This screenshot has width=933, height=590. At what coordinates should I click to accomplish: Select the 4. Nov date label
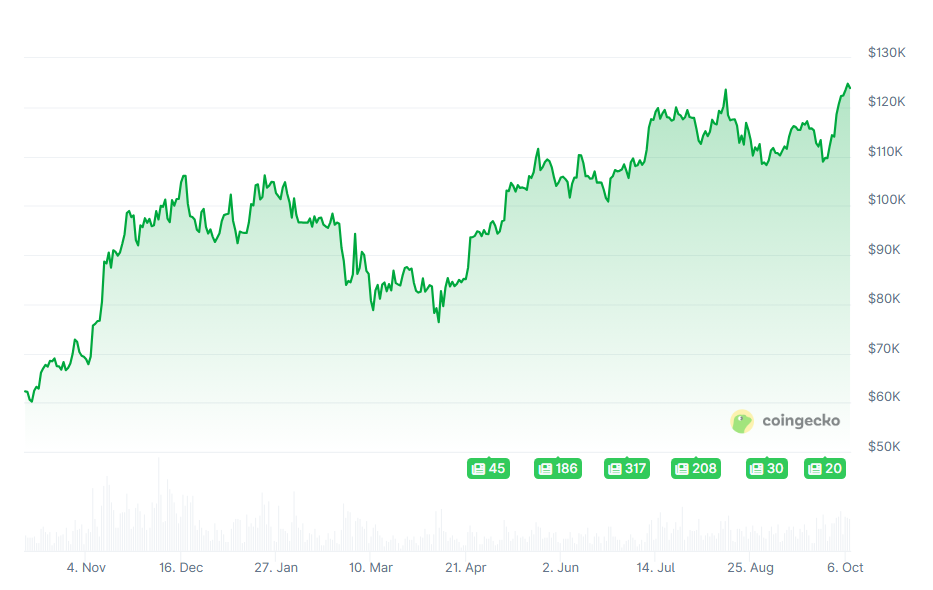click(86, 567)
